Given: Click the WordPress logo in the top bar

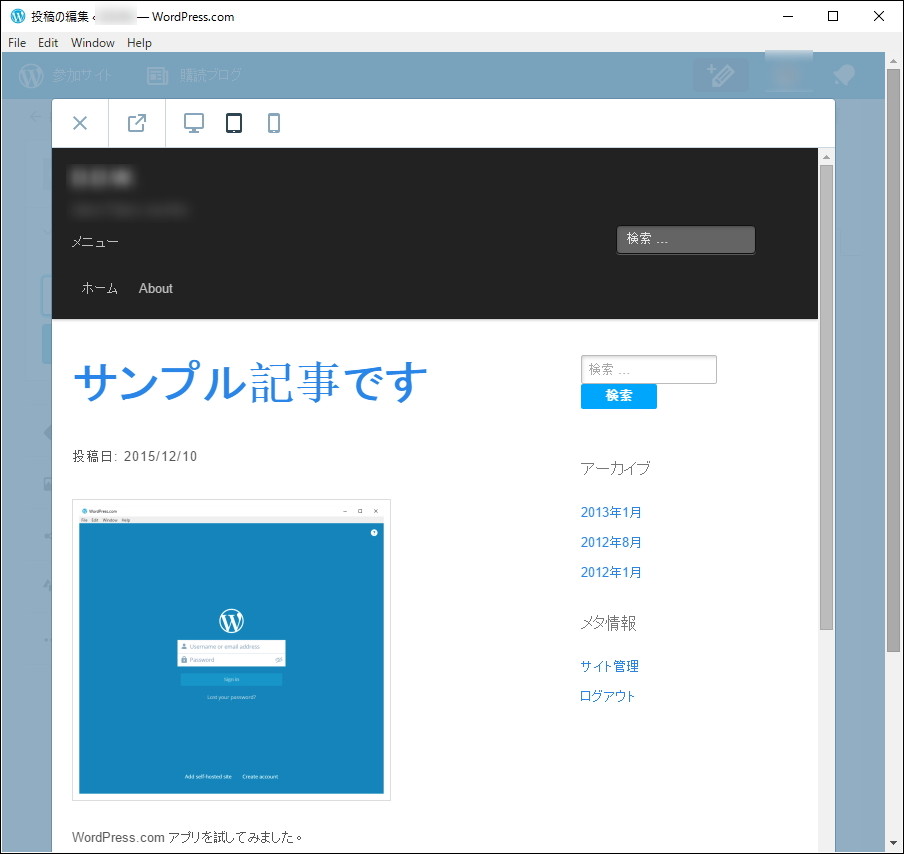Looking at the screenshot, I should 30,75.
